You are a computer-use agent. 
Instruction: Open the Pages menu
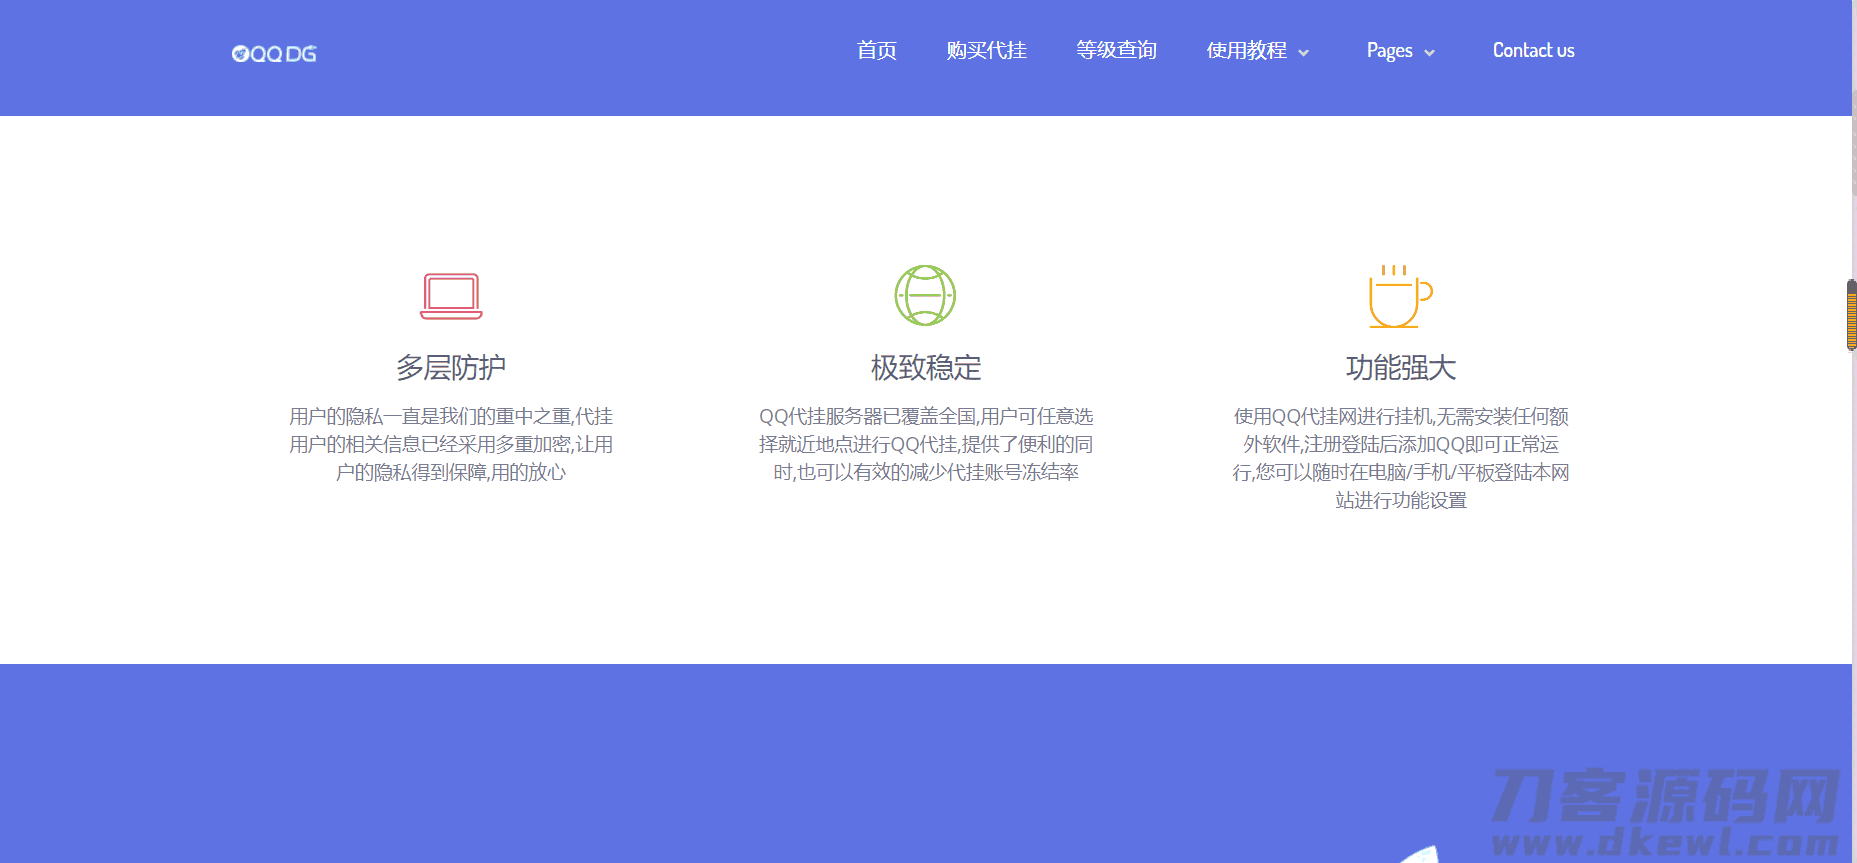1390,51
